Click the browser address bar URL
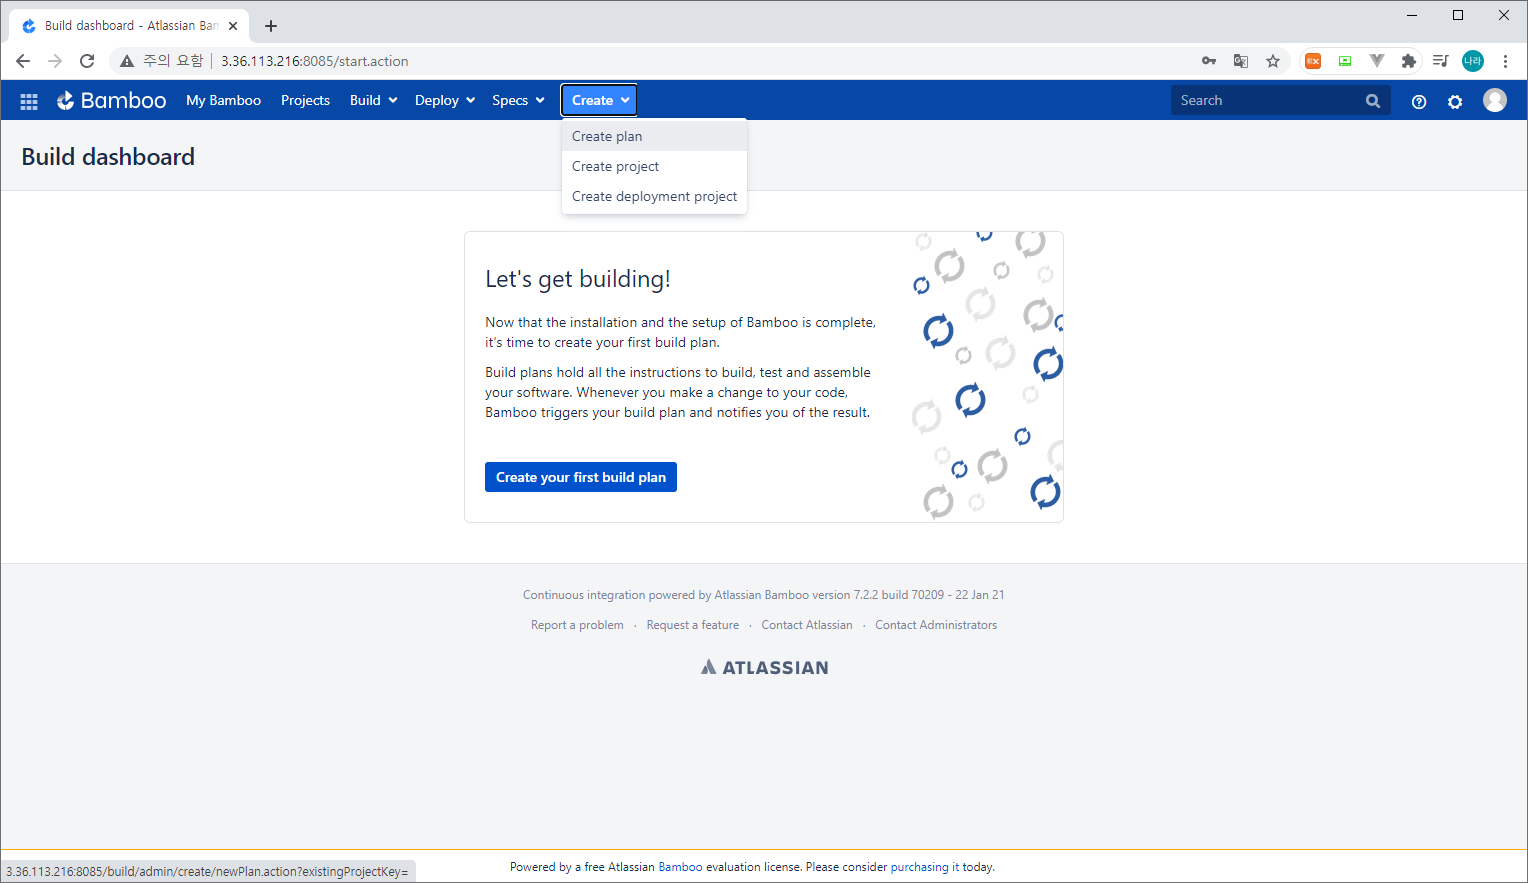 click(315, 61)
